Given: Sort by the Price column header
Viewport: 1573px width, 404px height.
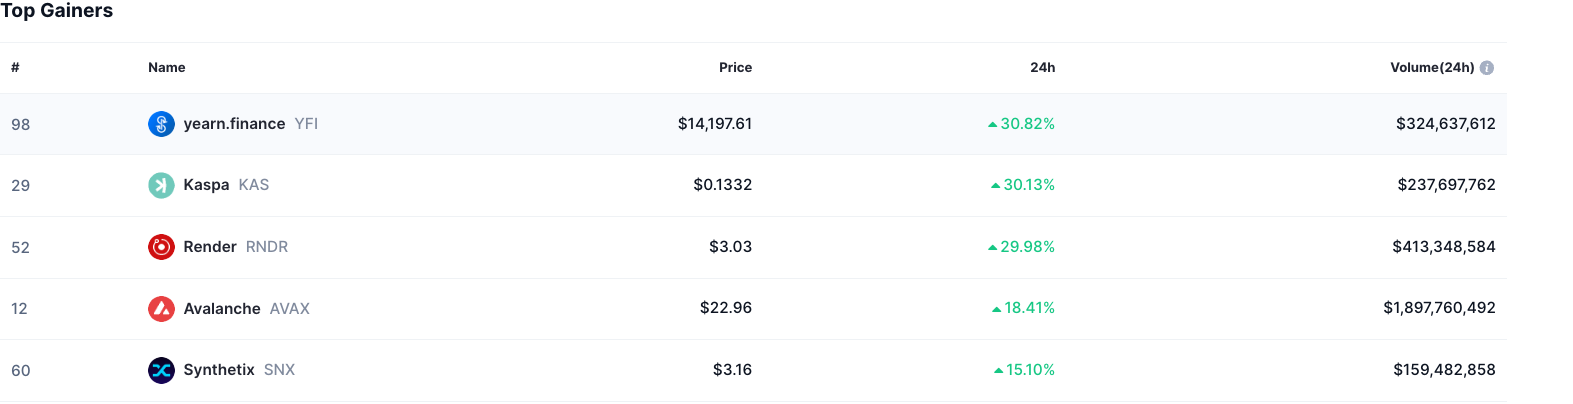Looking at the screenshot, I should 735,68.
